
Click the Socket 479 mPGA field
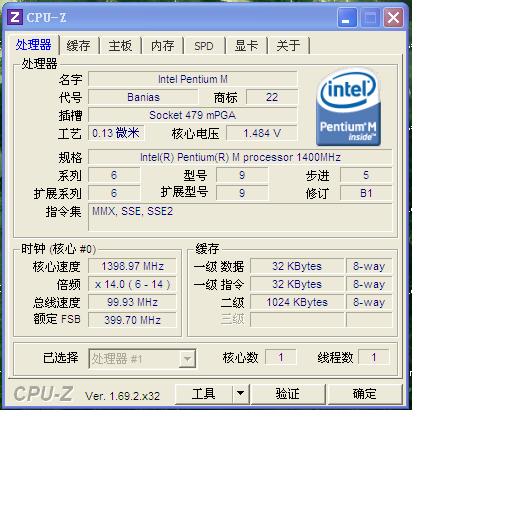coord(193,115)
